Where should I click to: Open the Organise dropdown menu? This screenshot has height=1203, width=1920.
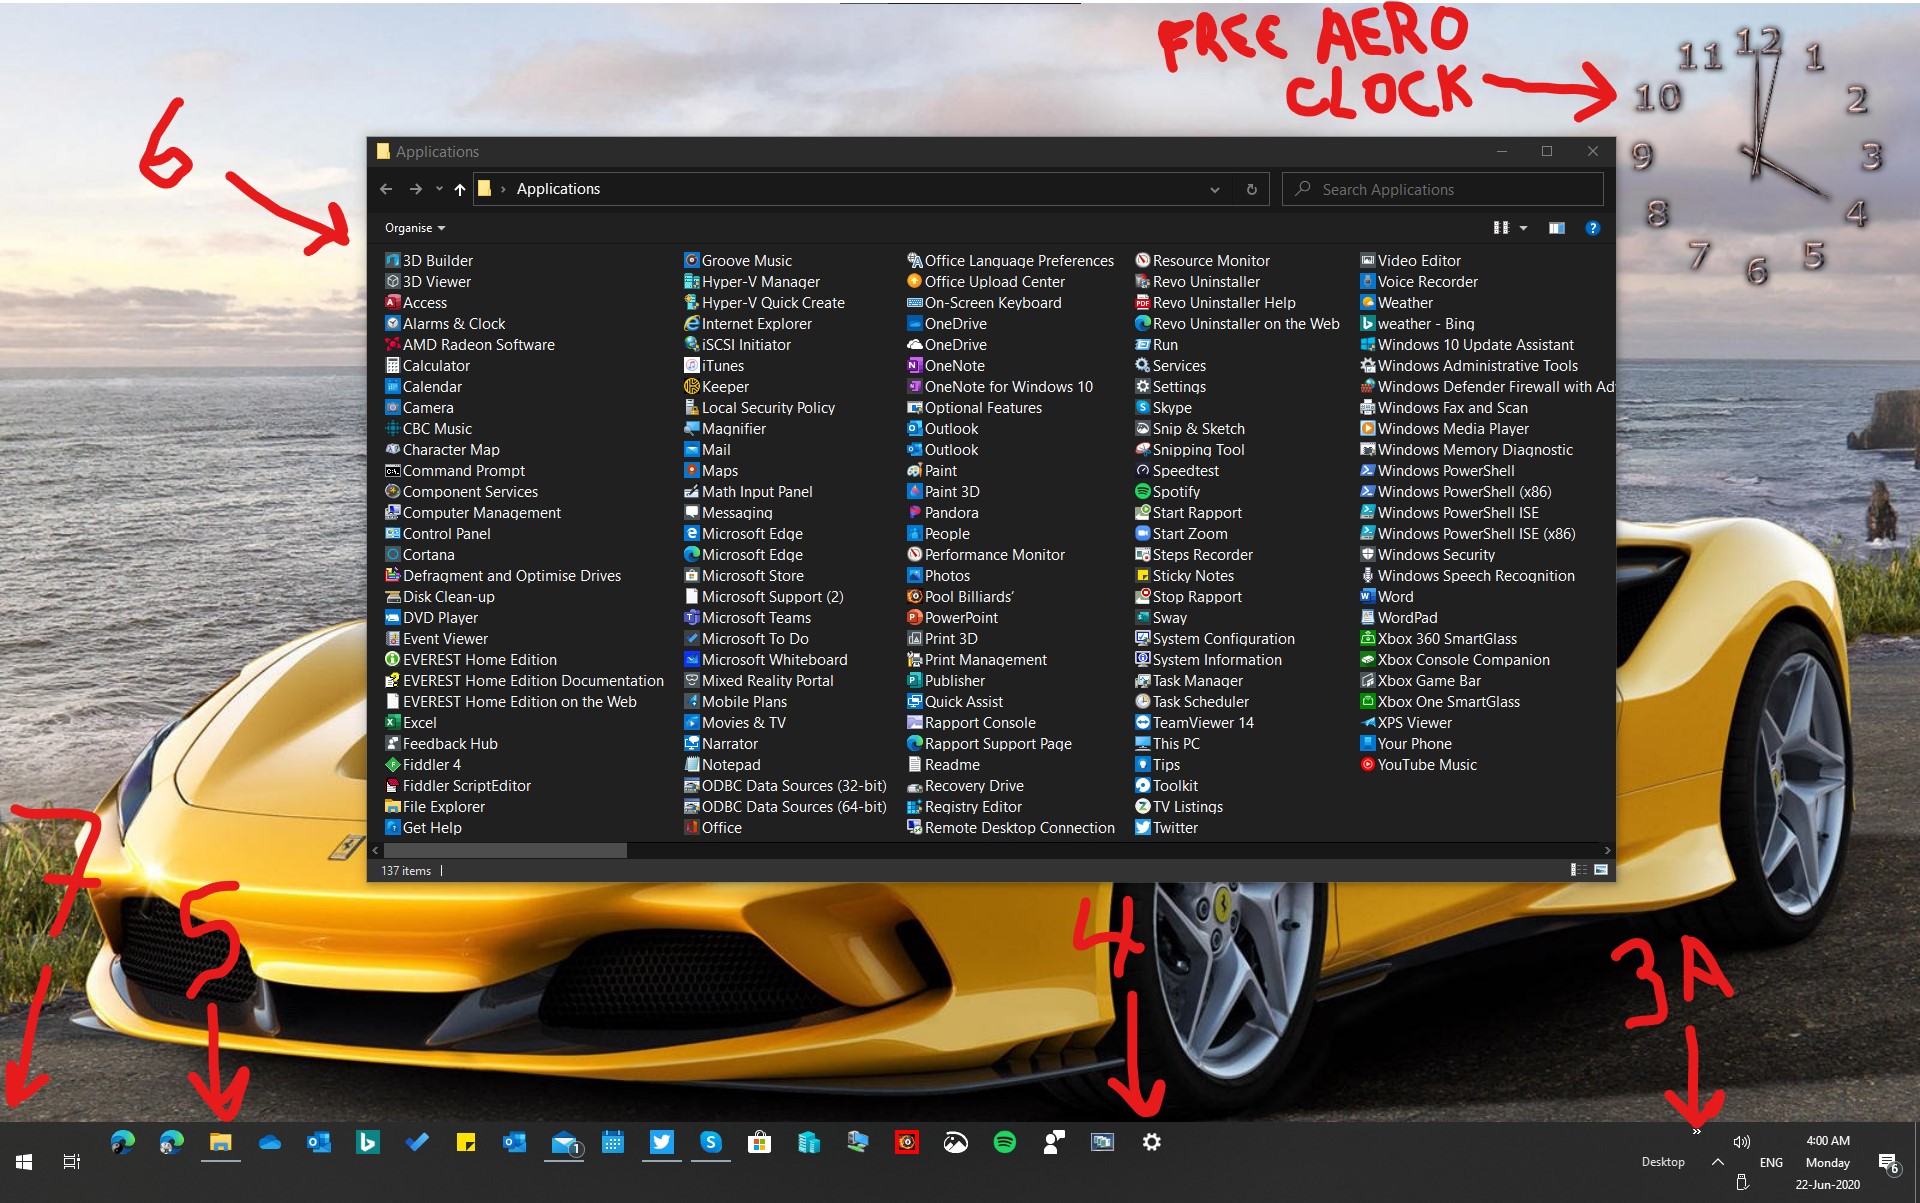(x=414, y=228)
